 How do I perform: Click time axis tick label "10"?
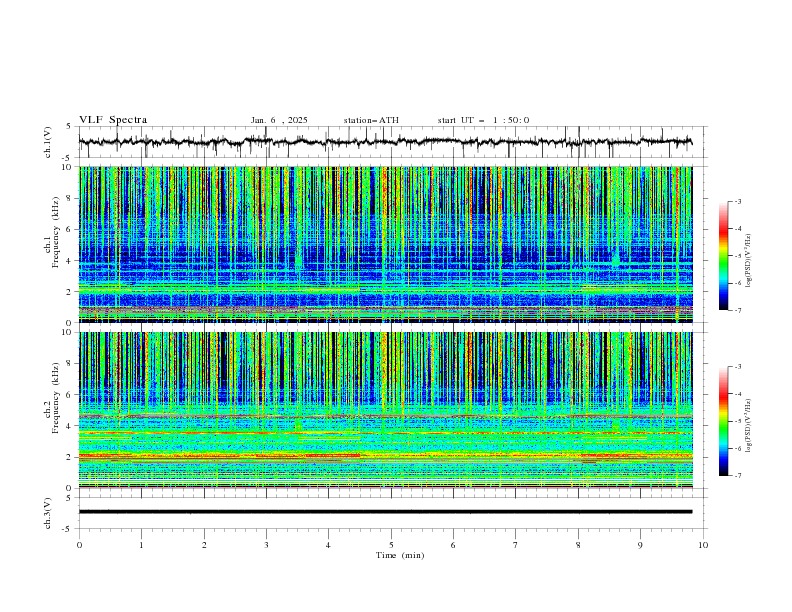[703, 545]
